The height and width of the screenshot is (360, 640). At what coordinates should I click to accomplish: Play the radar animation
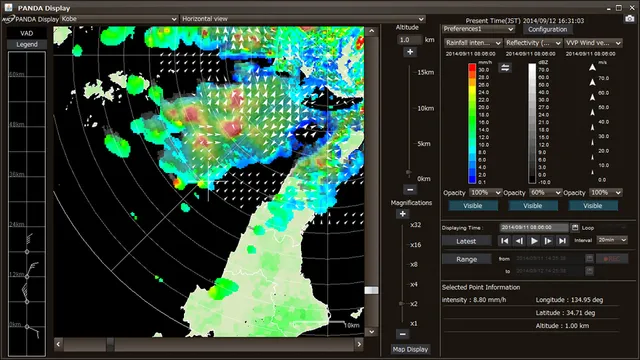pyautogui.click(x=533, y=241)
